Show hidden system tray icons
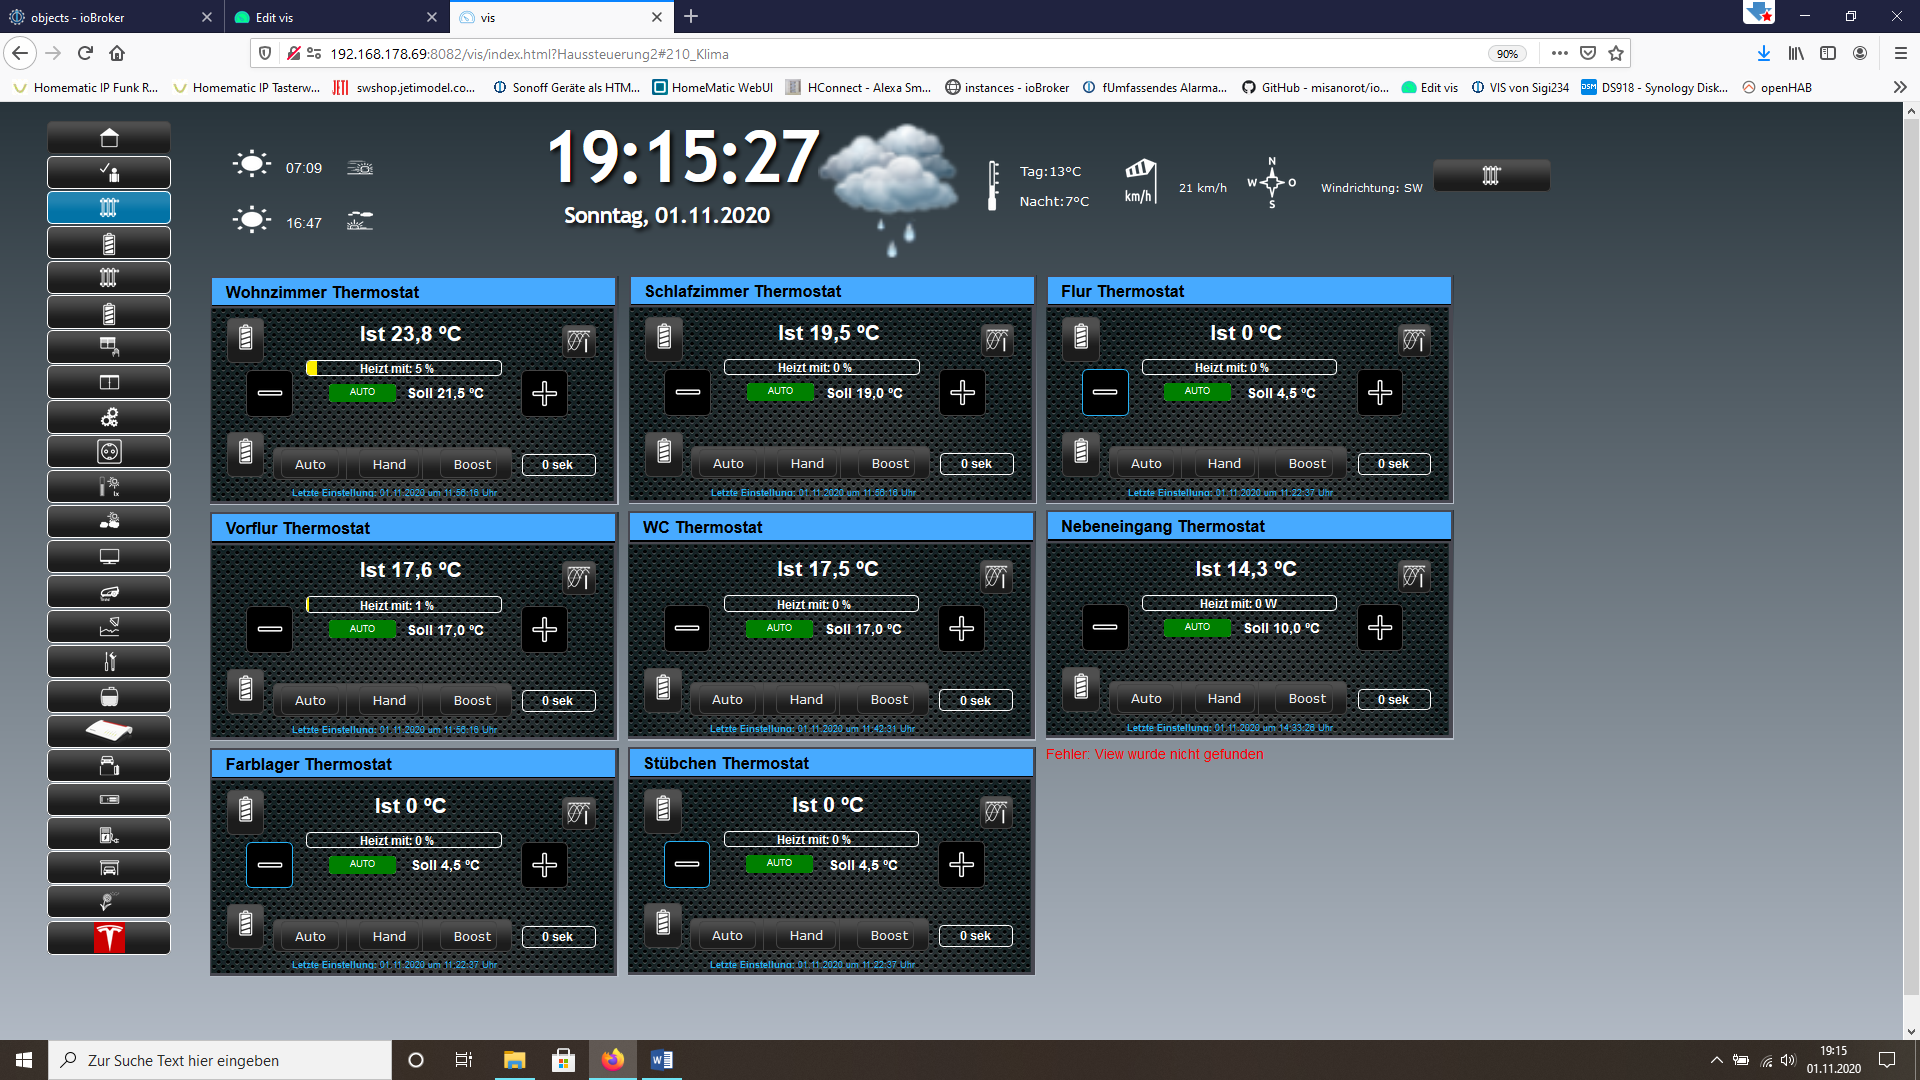This screenshot has height=1080, width=1920. pos(1716,1060)
